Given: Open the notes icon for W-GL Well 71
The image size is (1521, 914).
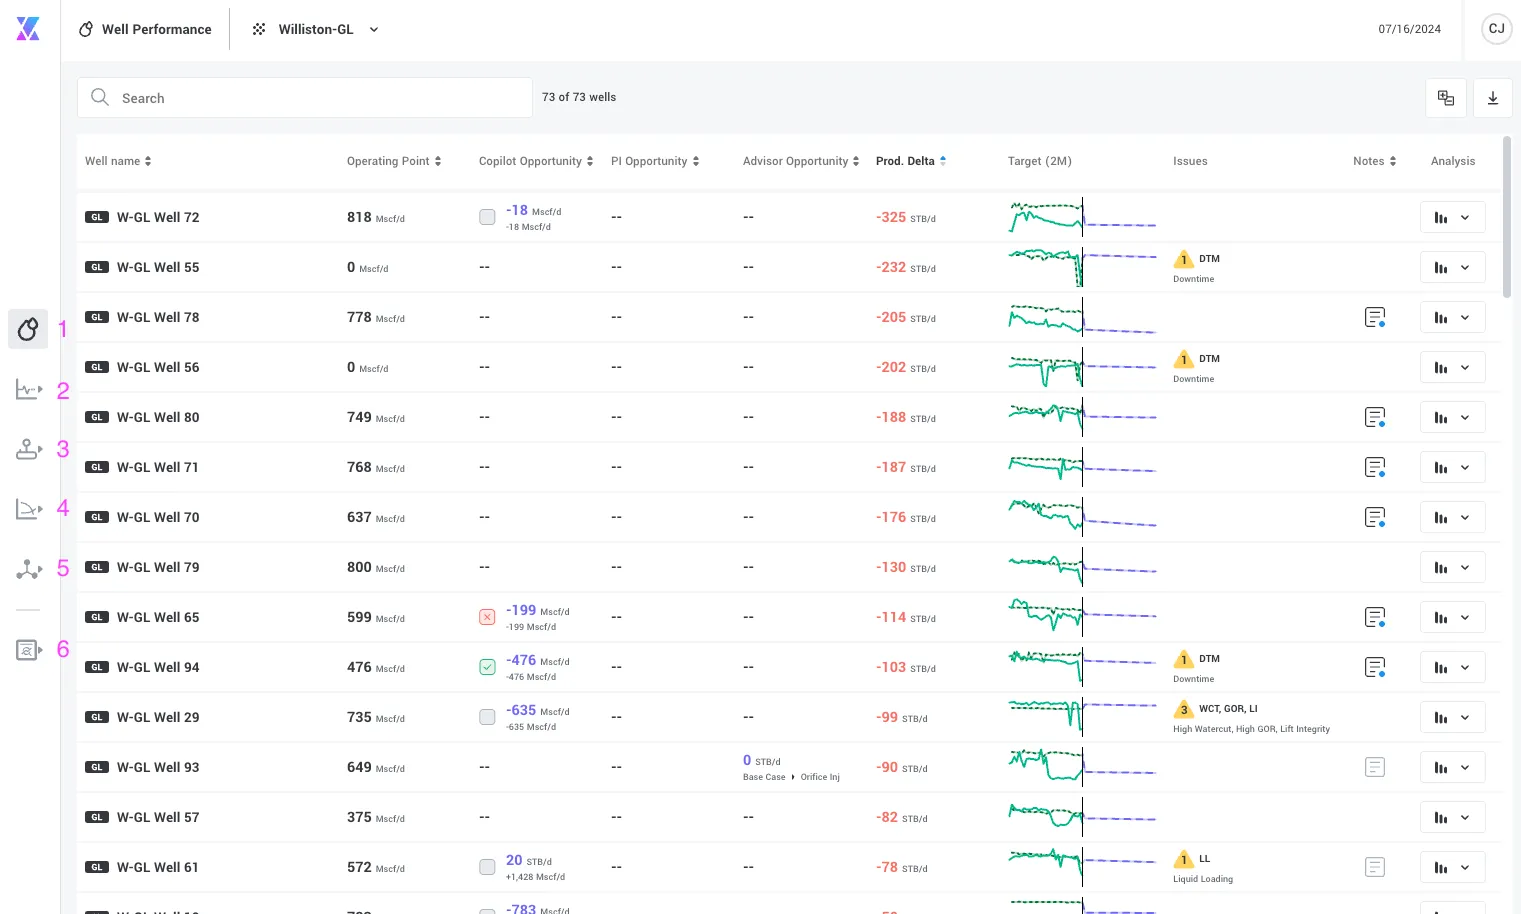Looking at the screenshot, I should click(x=1375, y=467).
